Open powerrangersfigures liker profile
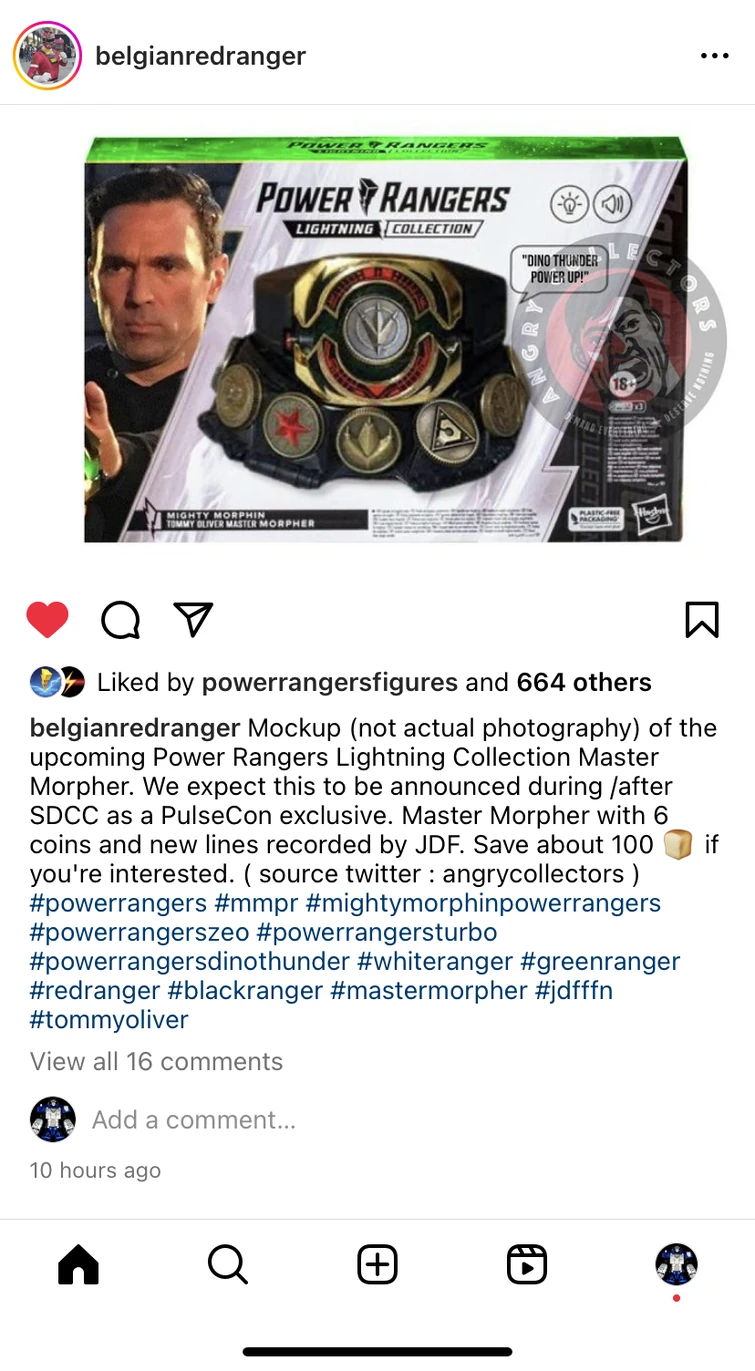Screen dimensions: 755x1371 330,683
